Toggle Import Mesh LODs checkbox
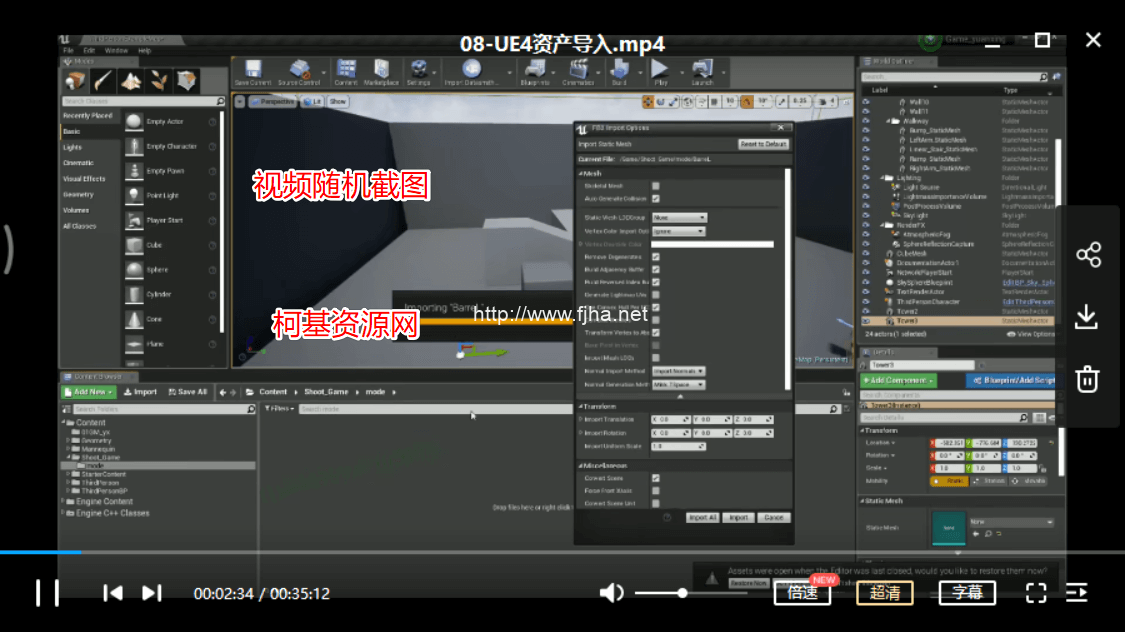Viewport: 1125px width, 632px height. click(x=656, y=358)
